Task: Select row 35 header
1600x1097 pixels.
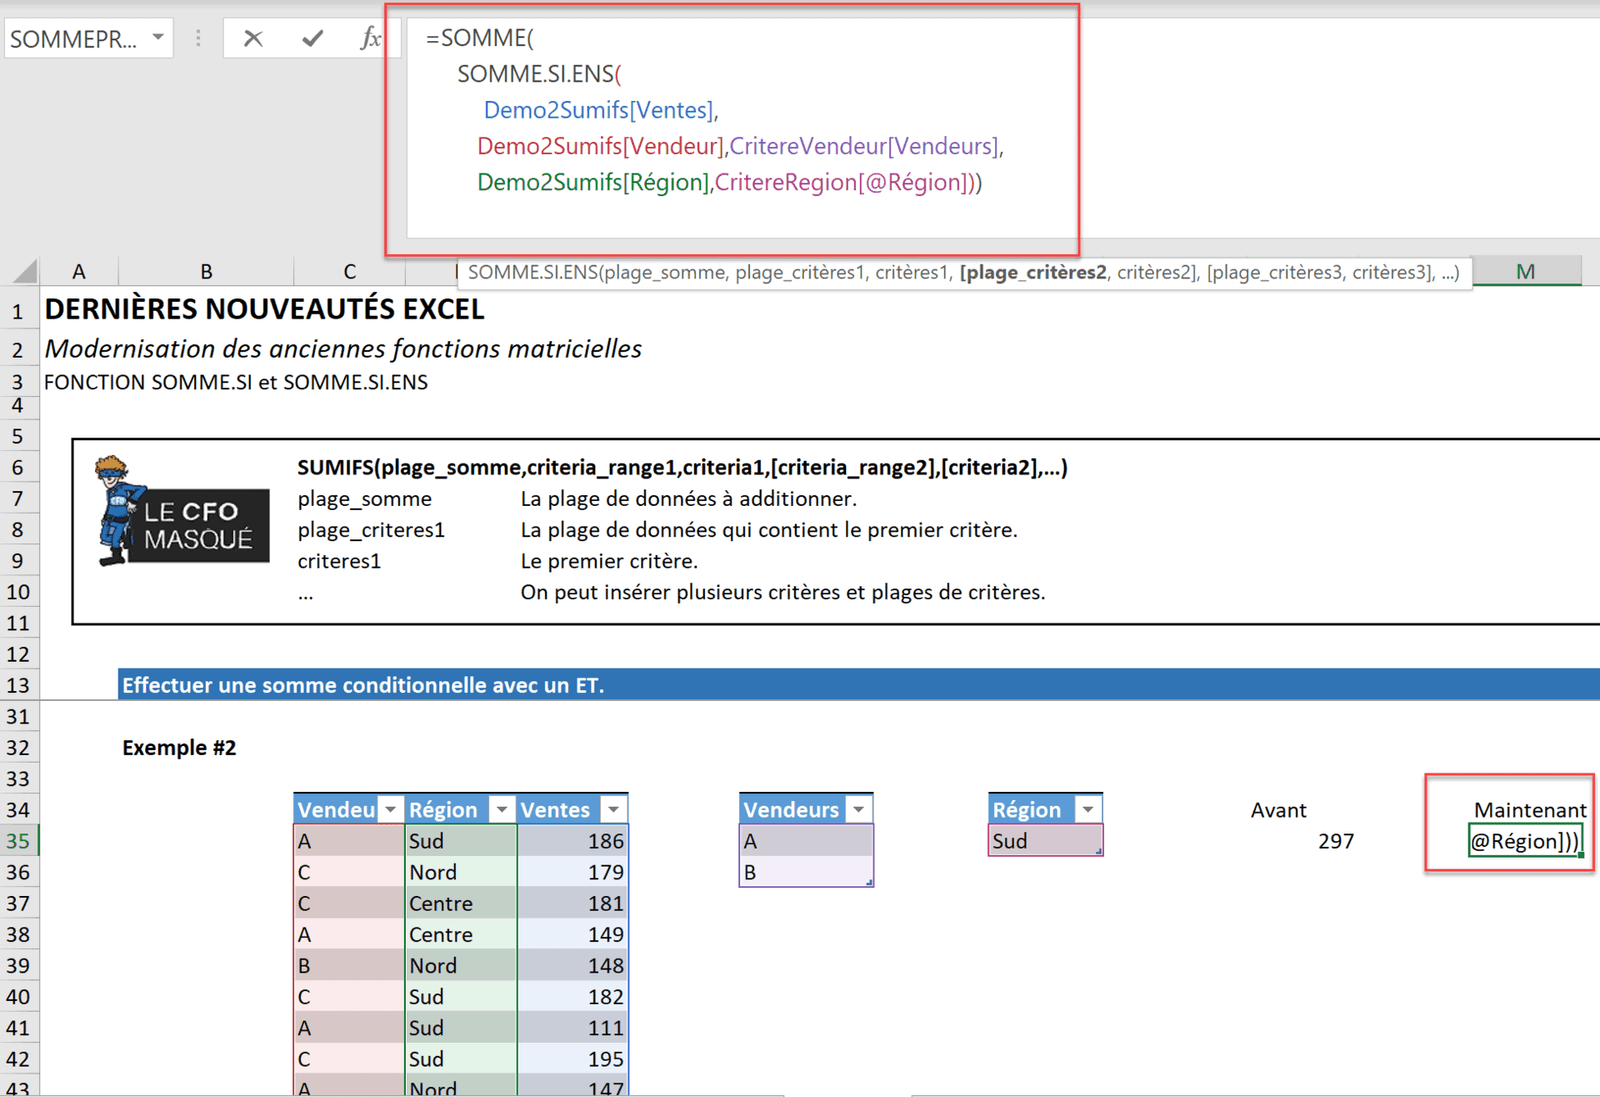Action: click(19, 841)
